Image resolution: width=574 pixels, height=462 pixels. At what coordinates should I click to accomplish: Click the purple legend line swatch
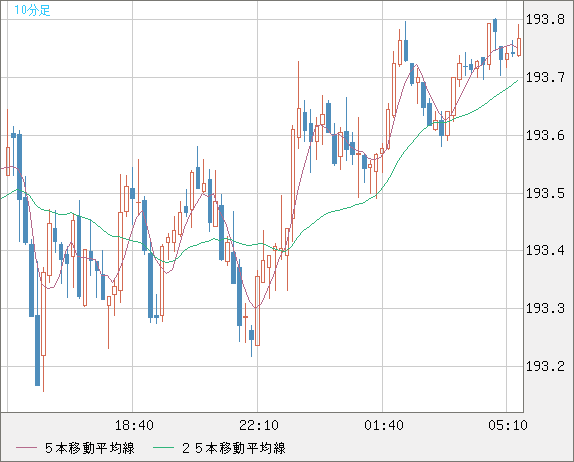tap(26, 448)
